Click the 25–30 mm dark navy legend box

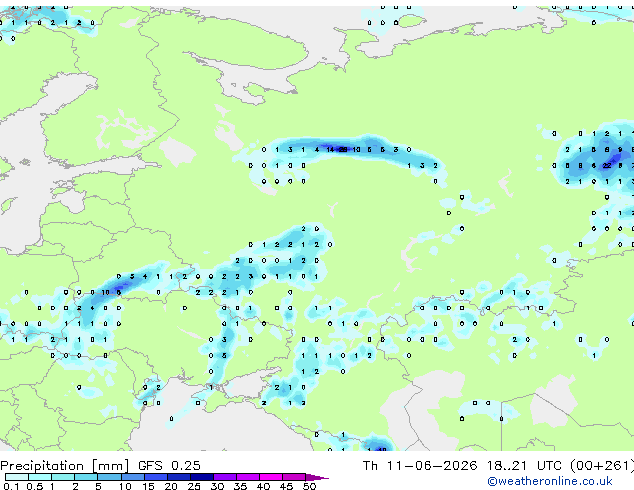tap(202, 477)
